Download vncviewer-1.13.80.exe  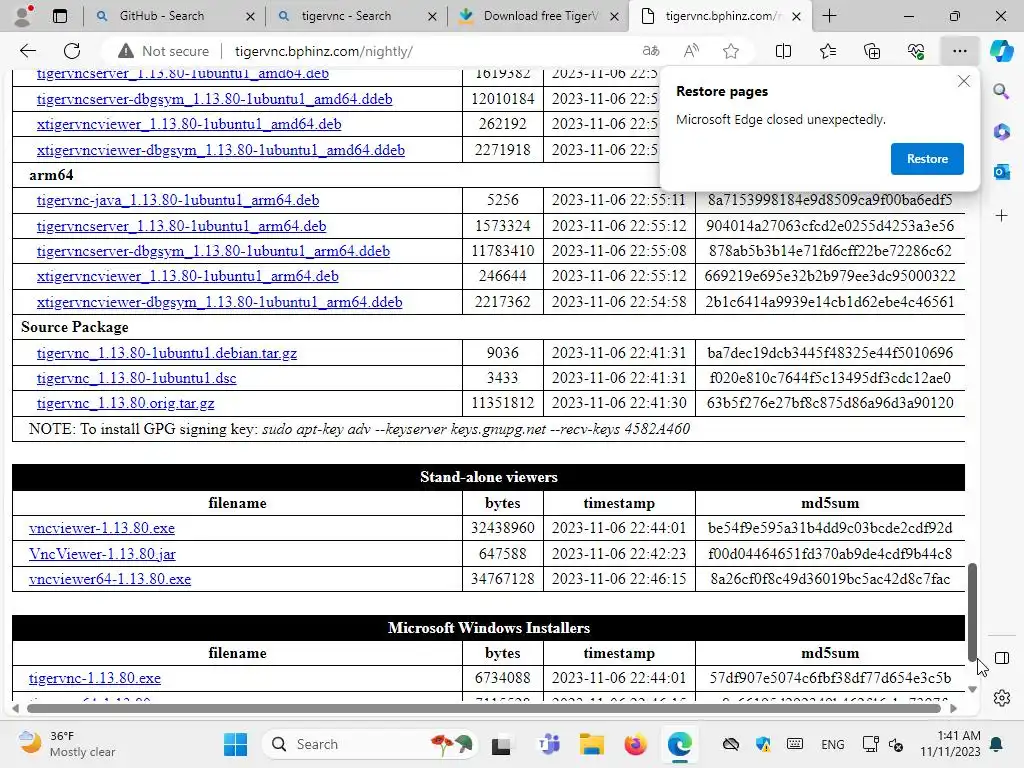coord(102,528)
